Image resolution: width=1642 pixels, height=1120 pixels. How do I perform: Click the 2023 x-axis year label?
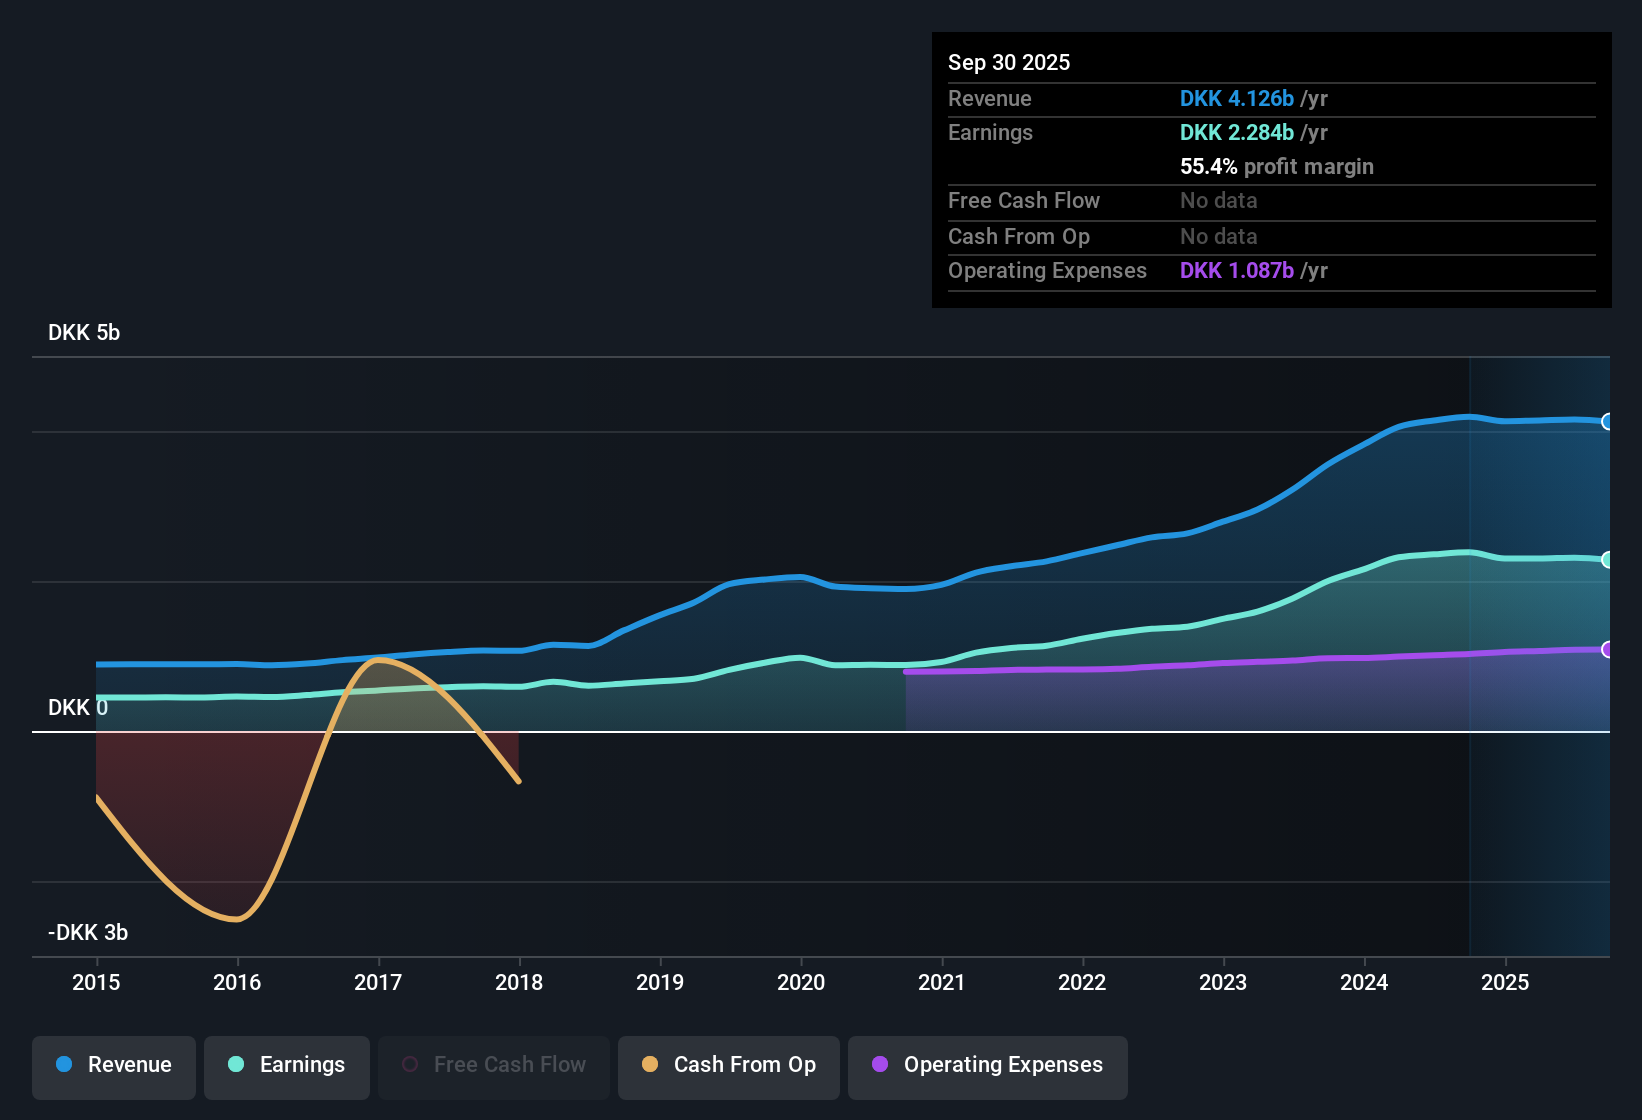(1223, 983)
